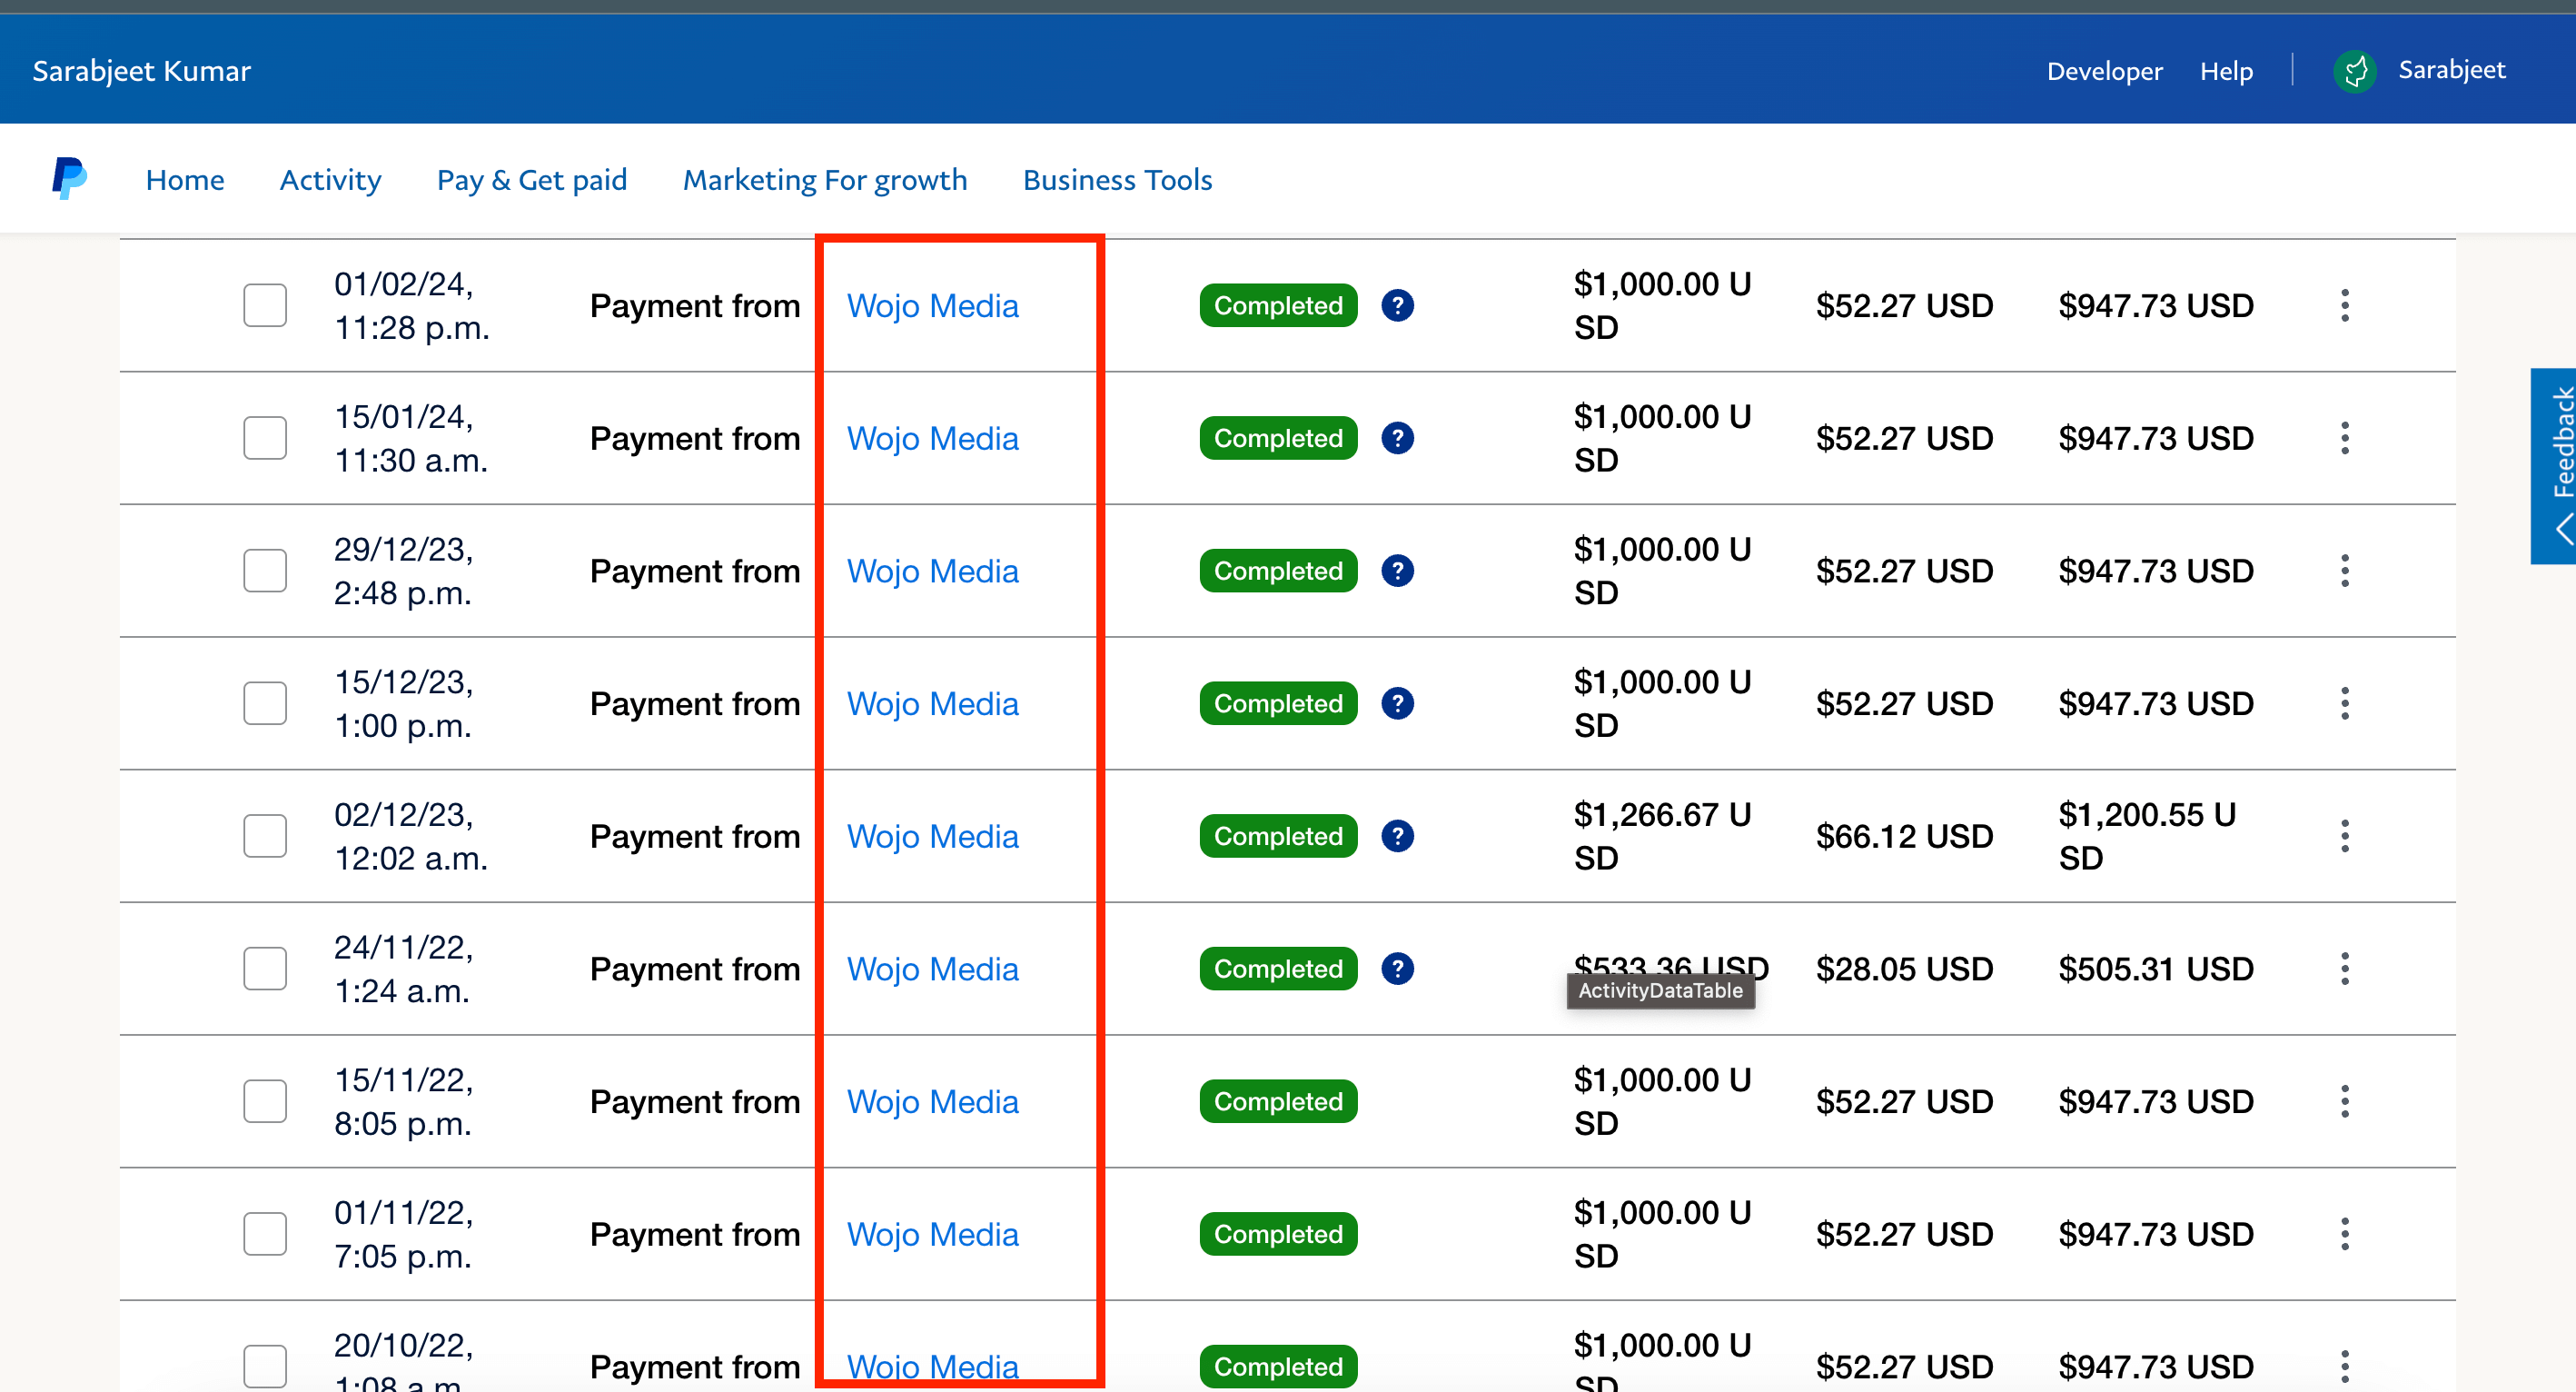
Task: Tick the checkbox for 29/12/23 transaction
Action: click(x=265, y=571)
